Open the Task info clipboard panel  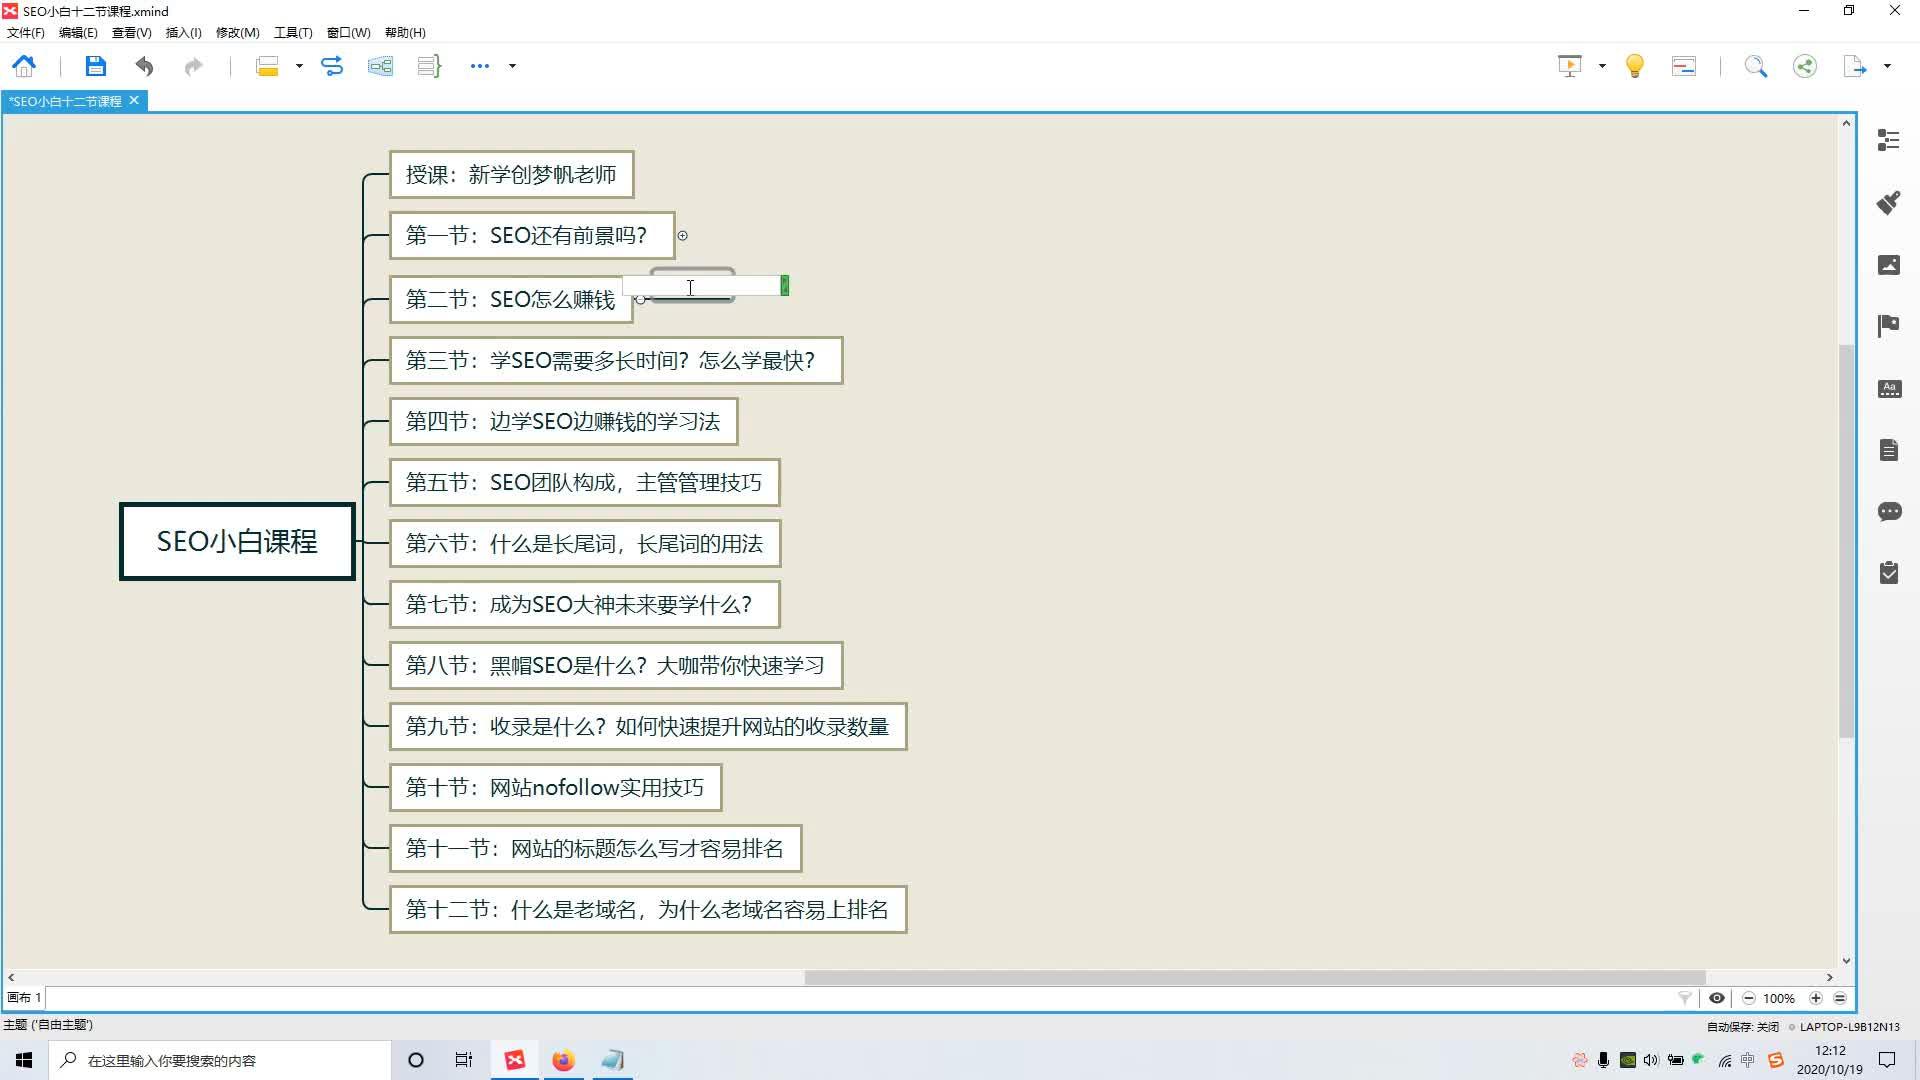(1888, 573)
